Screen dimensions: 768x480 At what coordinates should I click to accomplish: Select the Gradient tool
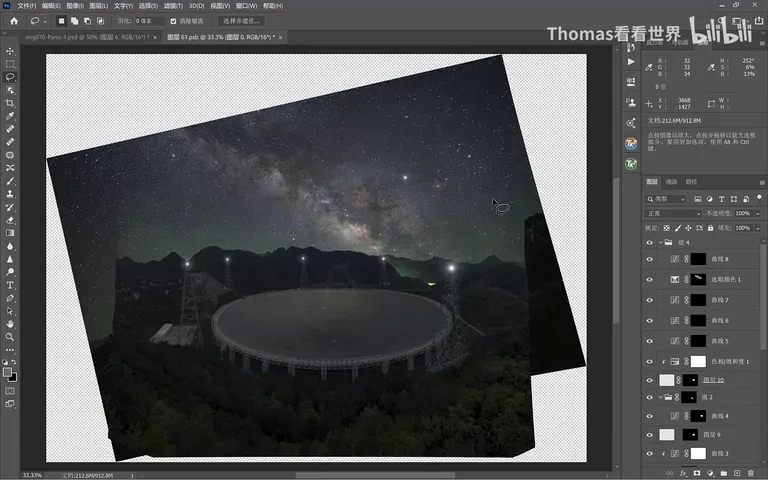click(x=10, y=233)
